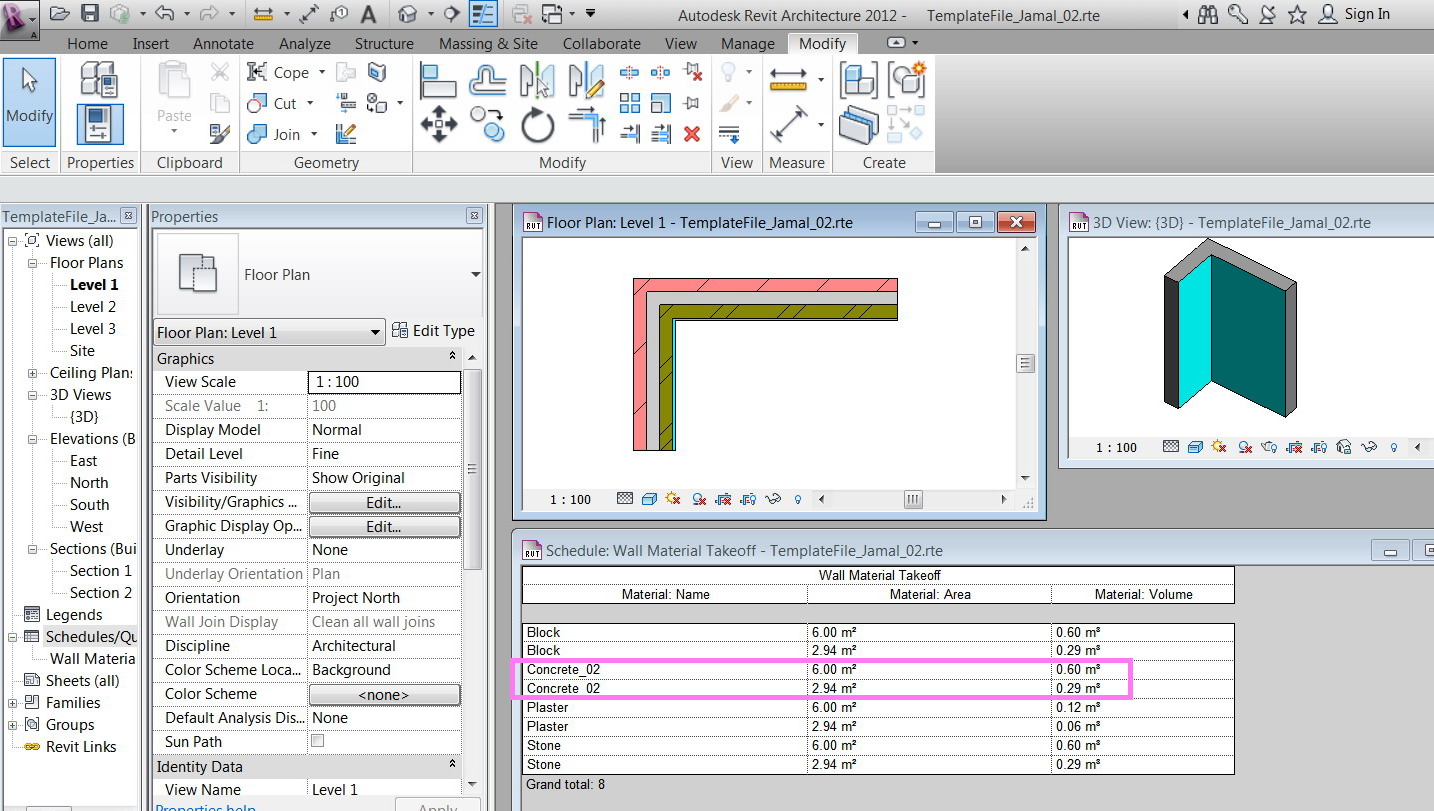The image size is (1434, 811).
Task: Toggle the Properties palette ribbon button
Action: (99, 124)
